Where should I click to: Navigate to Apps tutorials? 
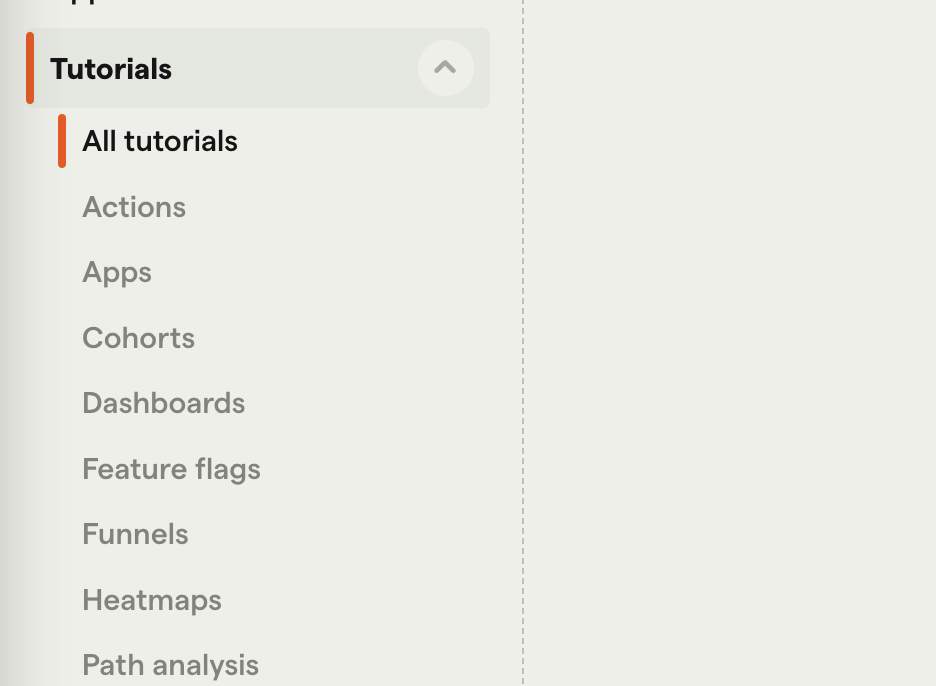(116, 272)
